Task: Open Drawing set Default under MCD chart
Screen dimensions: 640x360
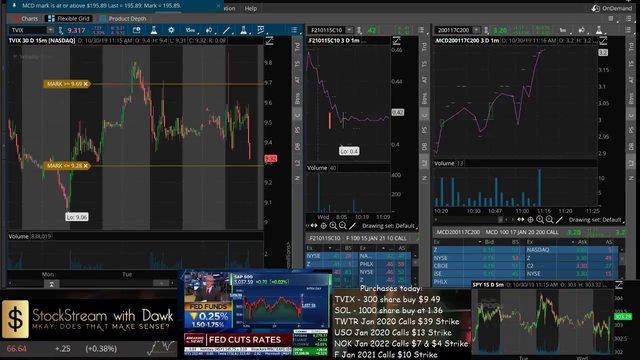Action: click(597, 220)
